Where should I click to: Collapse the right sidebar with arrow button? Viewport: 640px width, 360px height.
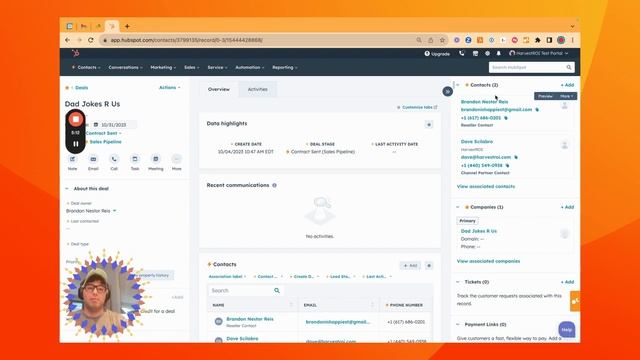[x=447, y=91]
